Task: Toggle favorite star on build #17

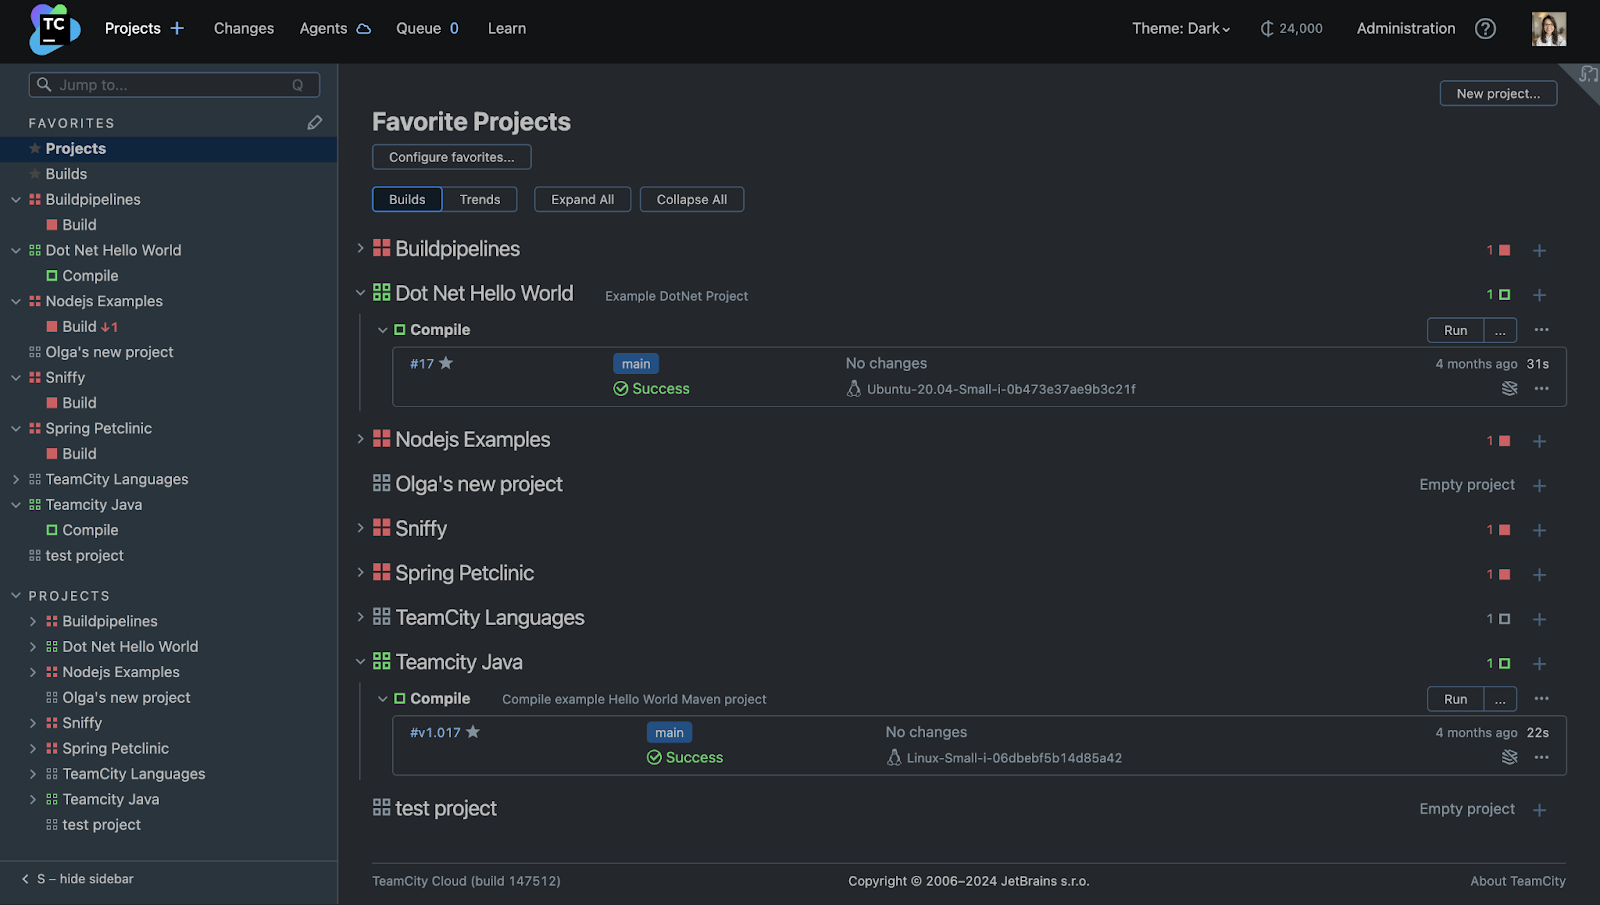Action: 446,363
